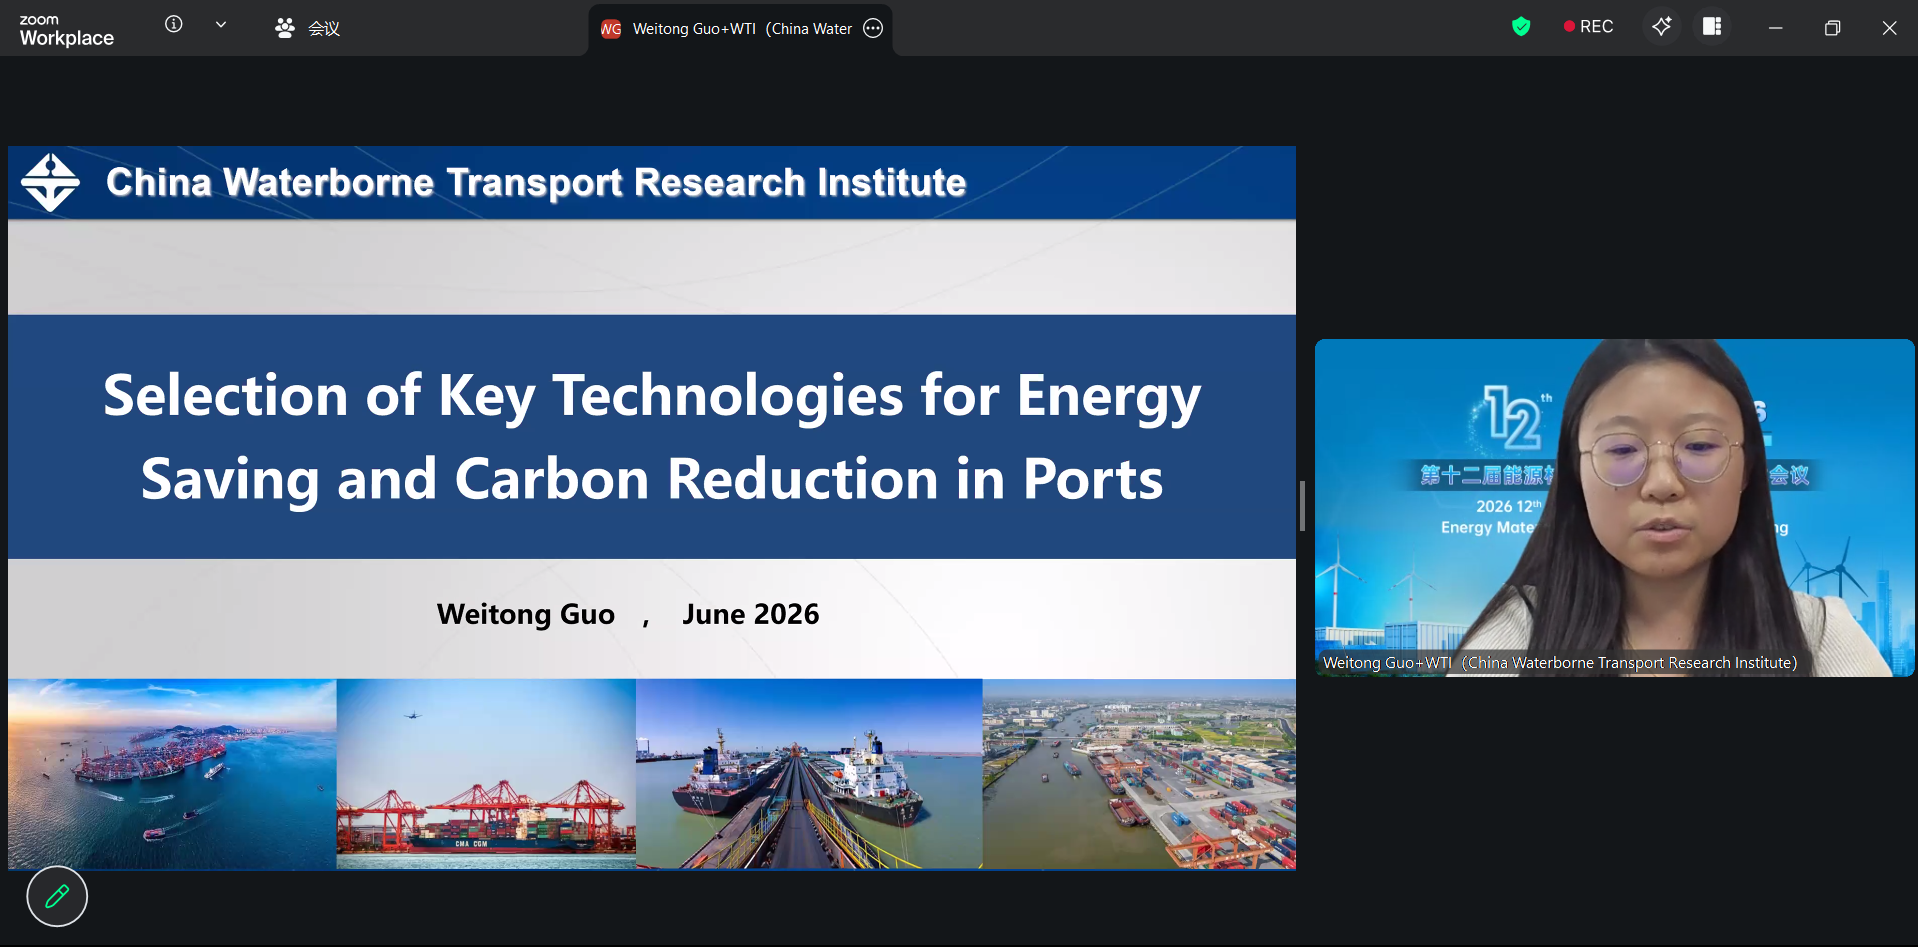The width and height of the screenshot is (1918, 947).
Task: Click the red REC recording indicator
Action: click(x=1588, y=27)
